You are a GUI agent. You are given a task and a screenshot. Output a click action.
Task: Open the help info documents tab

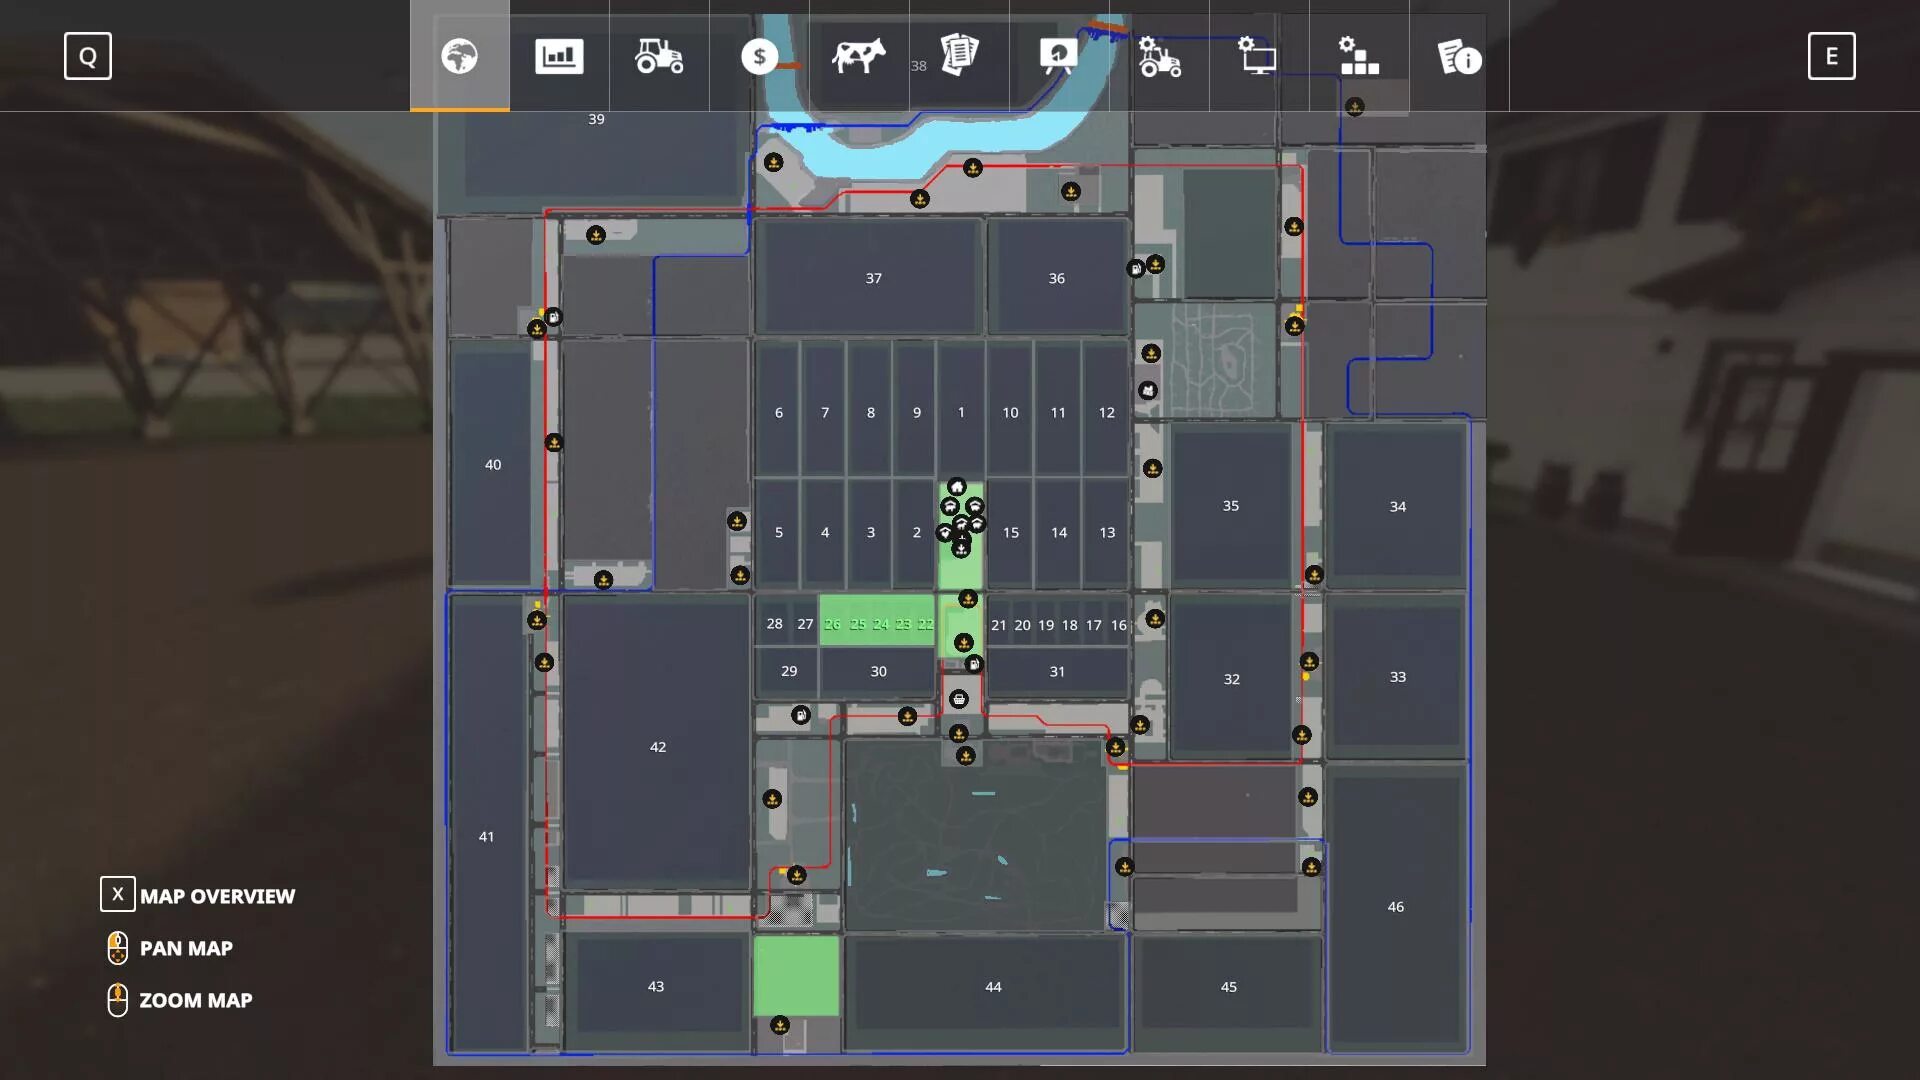[1459, 56]
